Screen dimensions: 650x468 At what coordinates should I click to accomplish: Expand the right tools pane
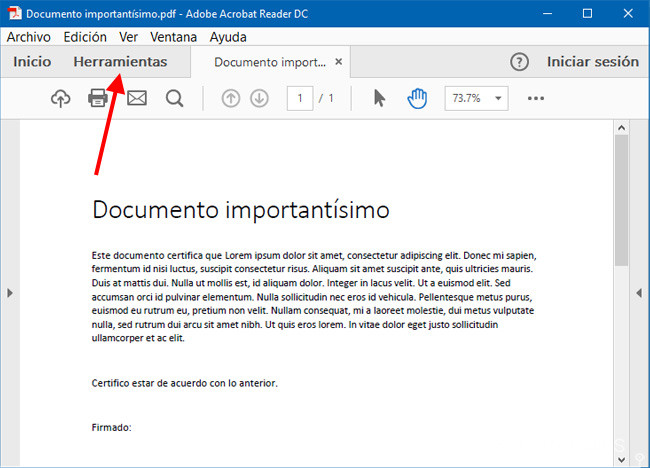pyautogui.click(x=640, y=292)
